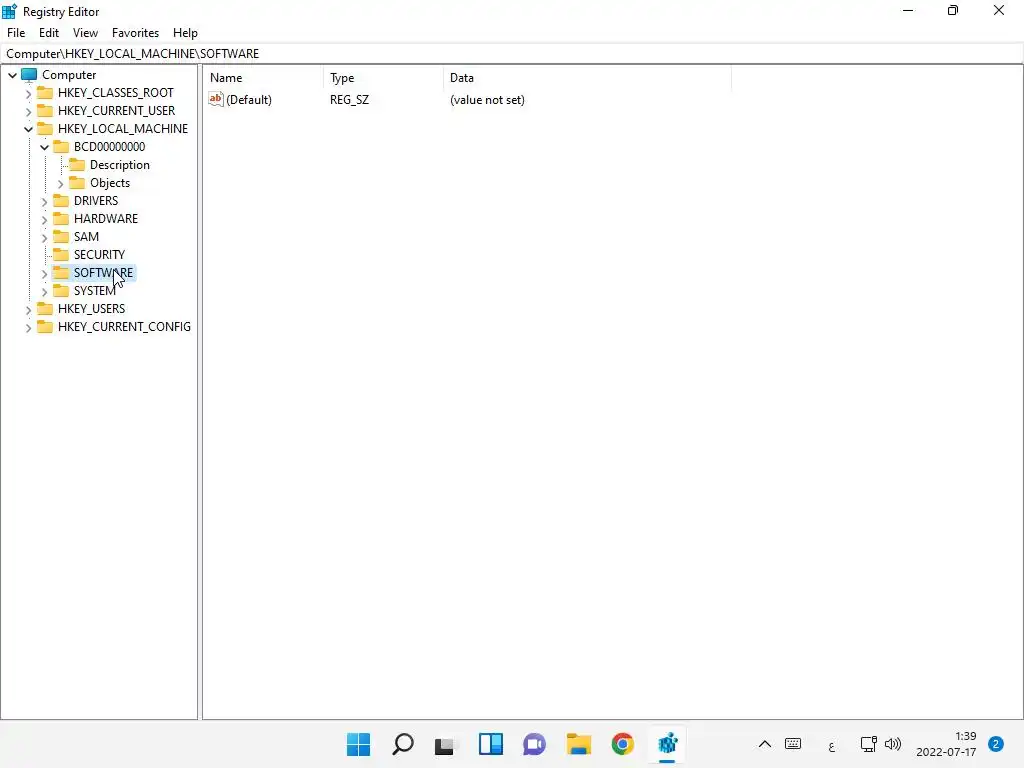Viewport: 1024px width, 768px height.
Task: Expand the HARDWARE key chevron
Action: tap(44, 219)
